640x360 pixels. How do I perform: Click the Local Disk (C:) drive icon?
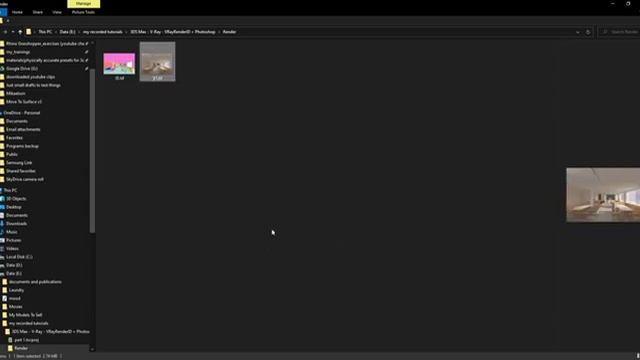coord(2,257)
